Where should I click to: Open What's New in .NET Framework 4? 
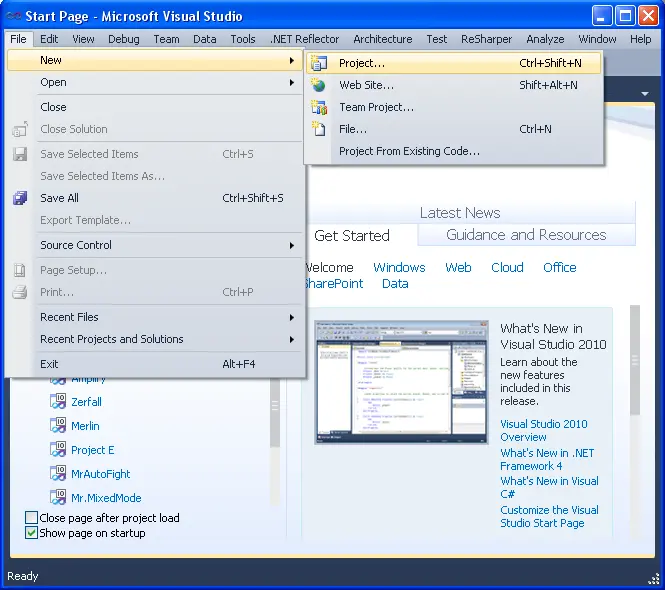(x=547, y=459)
